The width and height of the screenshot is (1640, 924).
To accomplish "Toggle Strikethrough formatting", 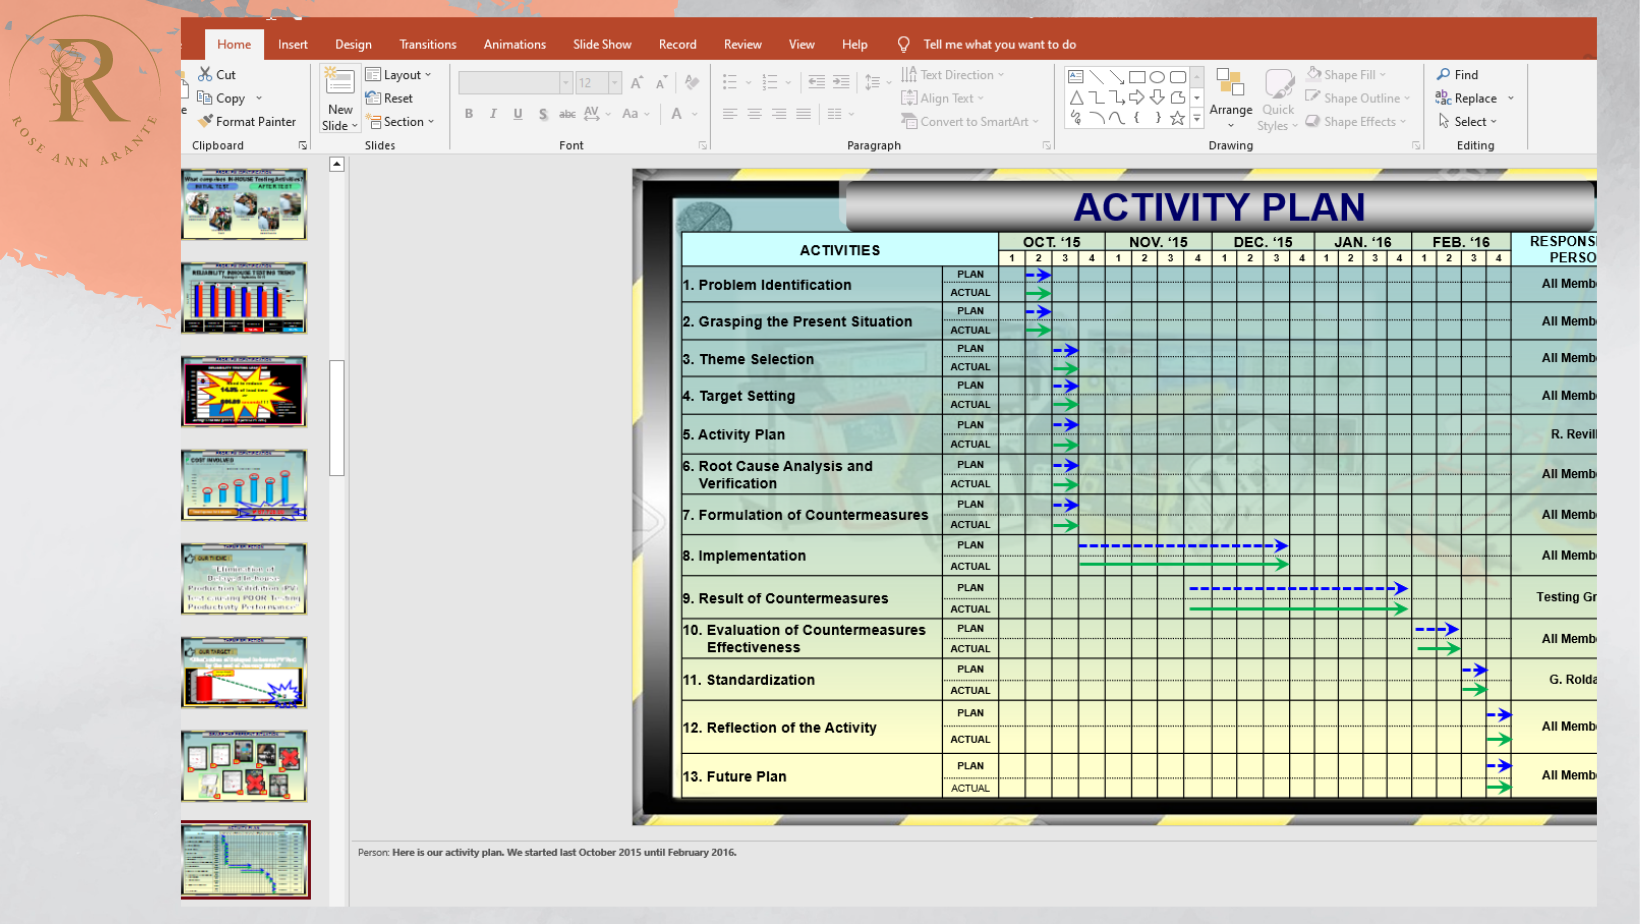I will coord(567,114).
